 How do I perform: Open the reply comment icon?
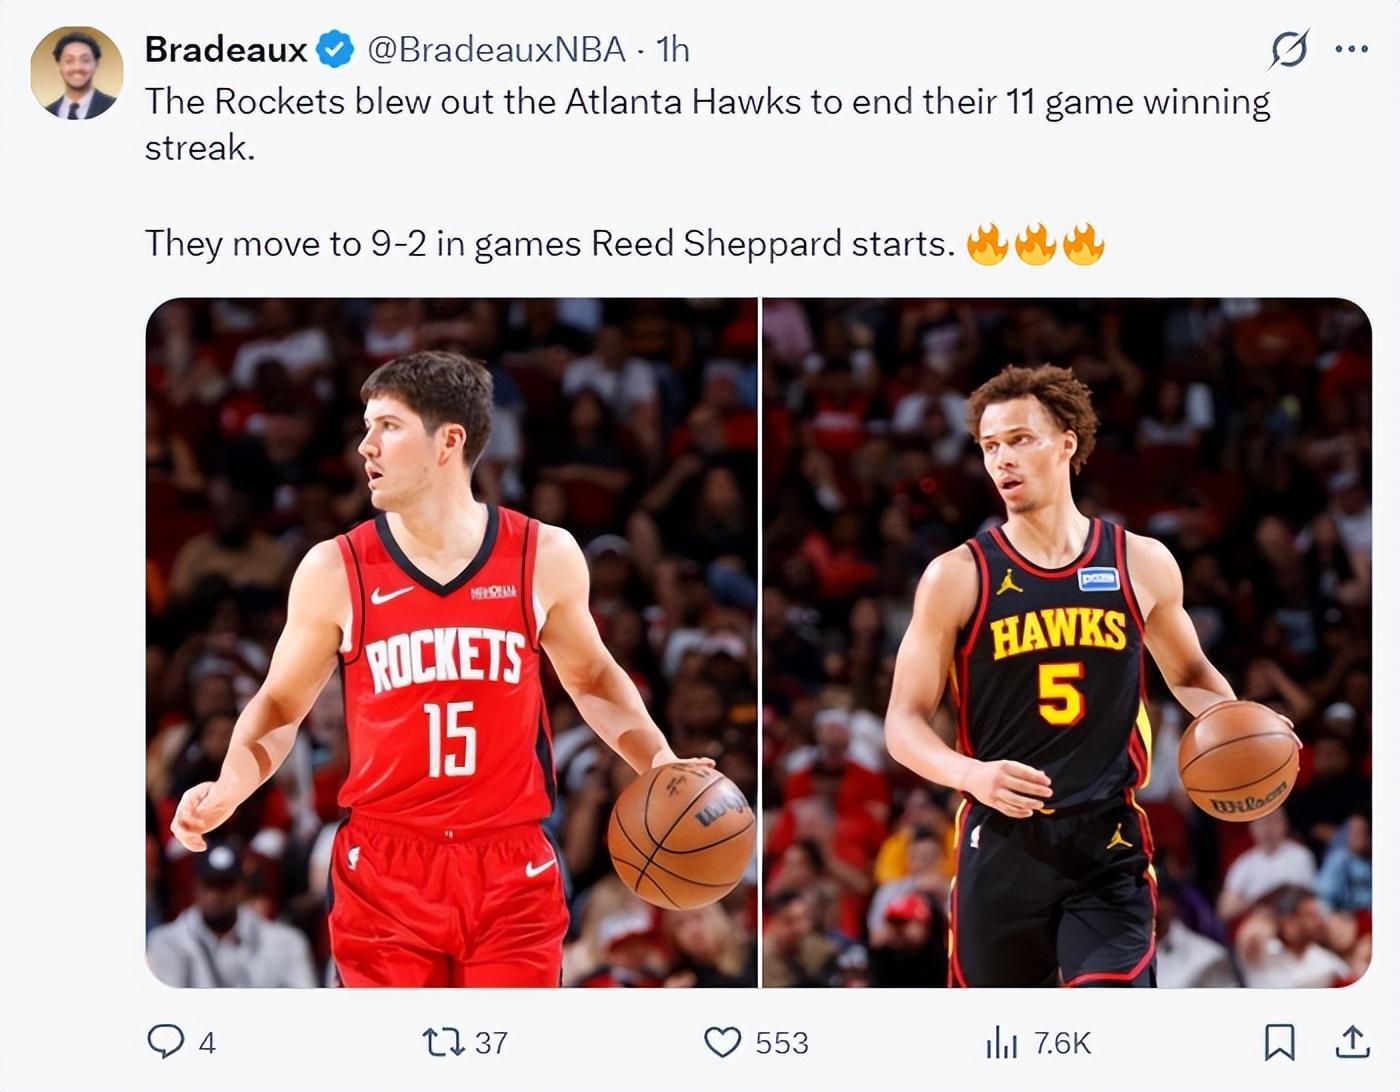(166, 1042)
